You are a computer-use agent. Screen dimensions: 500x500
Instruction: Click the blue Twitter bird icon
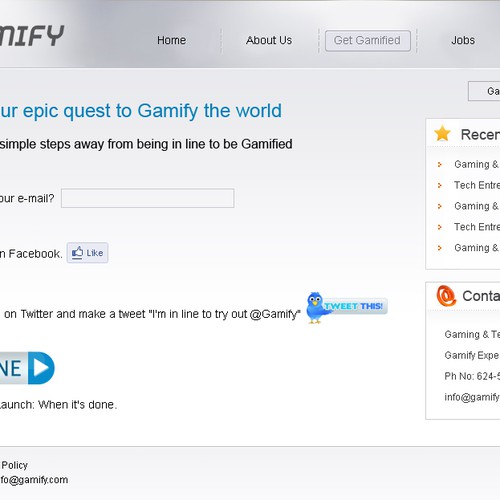point(315,307)
